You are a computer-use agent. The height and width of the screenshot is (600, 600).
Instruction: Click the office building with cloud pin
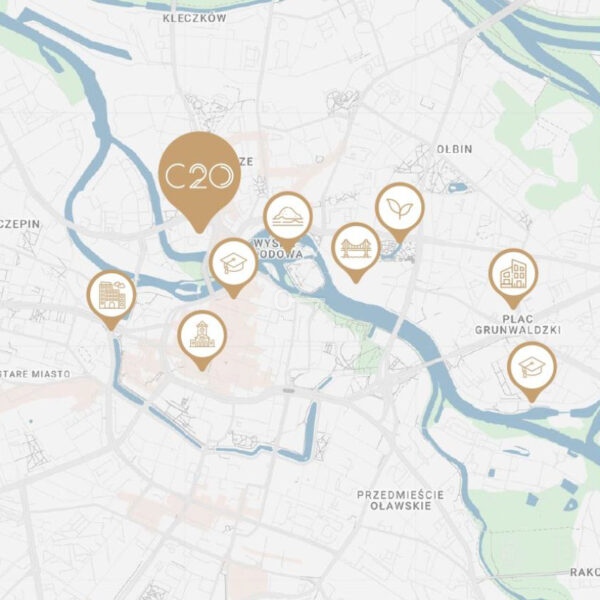111,298
